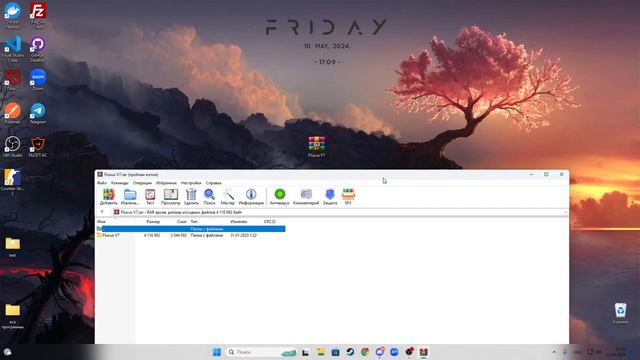Go up one folder level arrow
640x360 pixels.
tap(102, 212)
